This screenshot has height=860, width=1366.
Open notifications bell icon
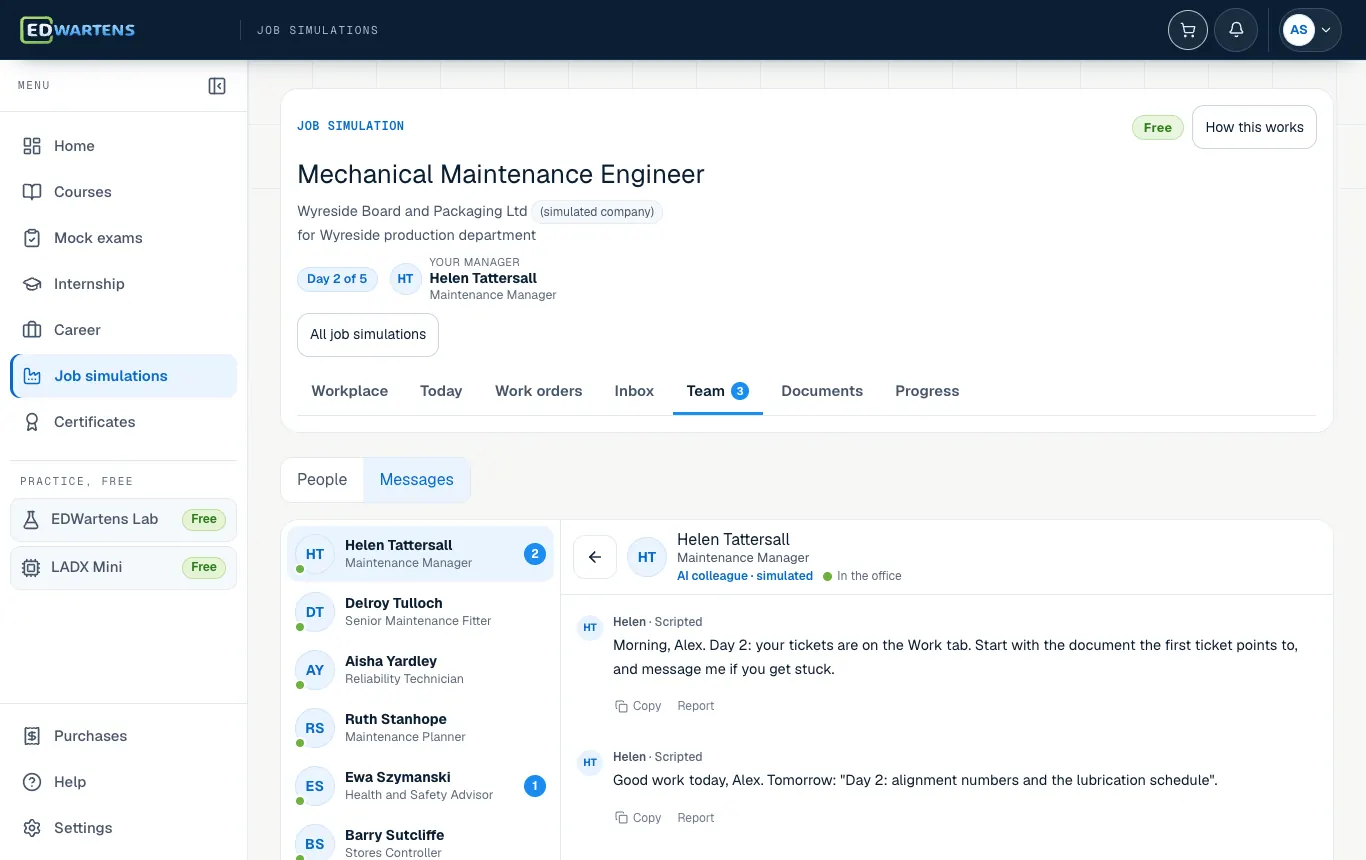tap(1236, 30)
